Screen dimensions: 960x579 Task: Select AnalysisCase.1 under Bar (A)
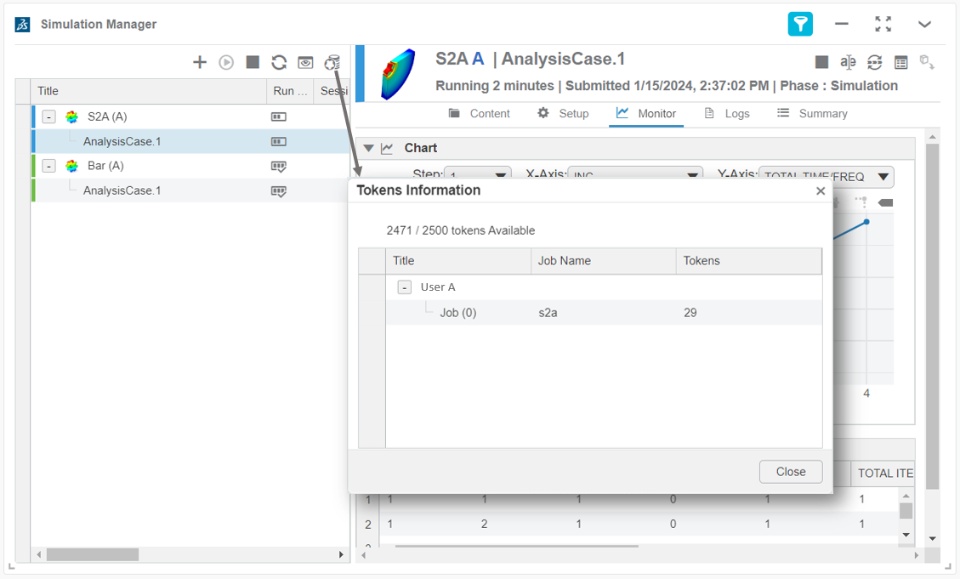[122, 191]
